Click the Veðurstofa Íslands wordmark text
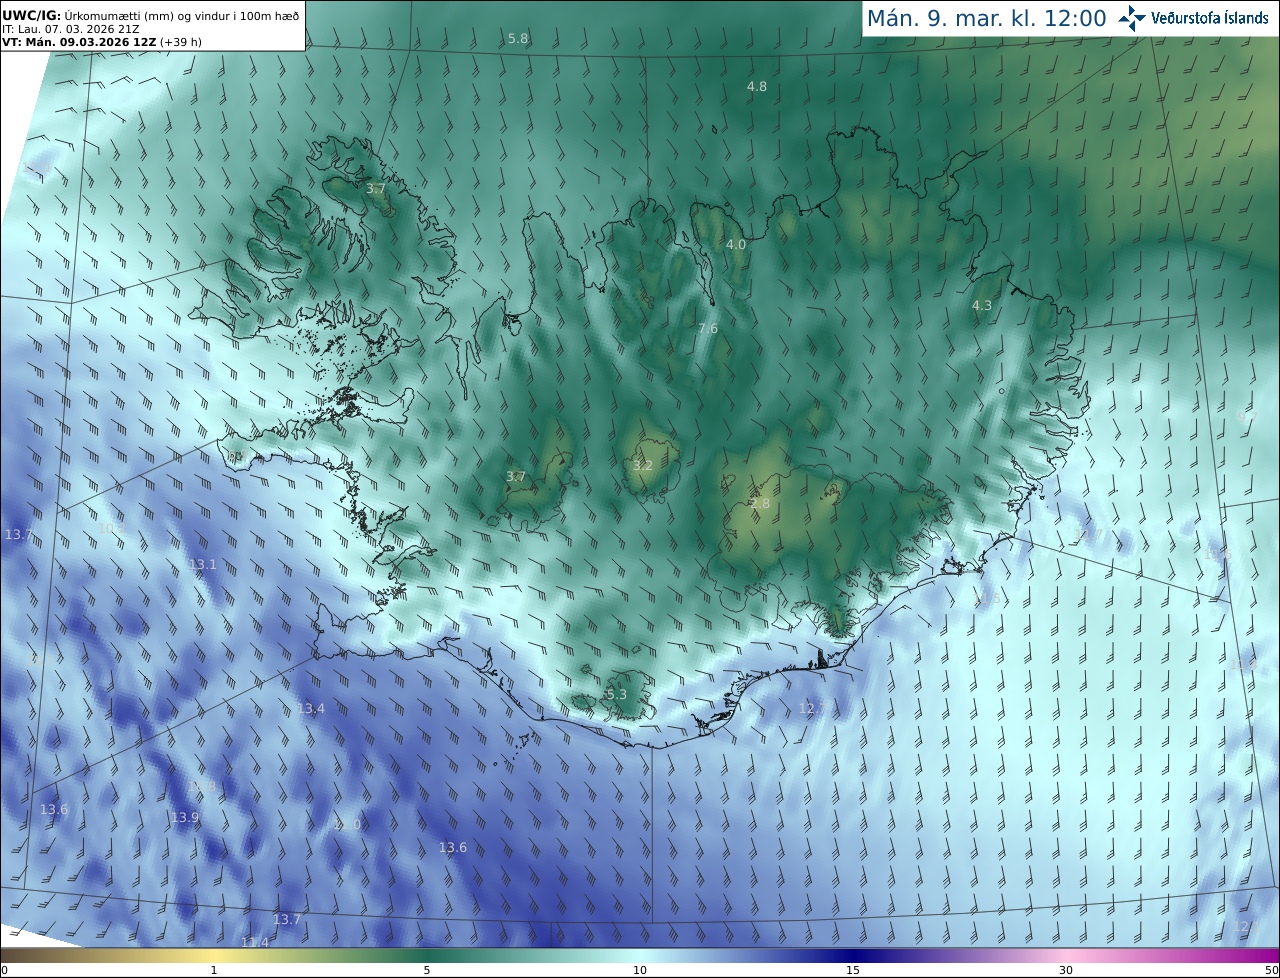1280x978 pixels. coord(1210,18)
